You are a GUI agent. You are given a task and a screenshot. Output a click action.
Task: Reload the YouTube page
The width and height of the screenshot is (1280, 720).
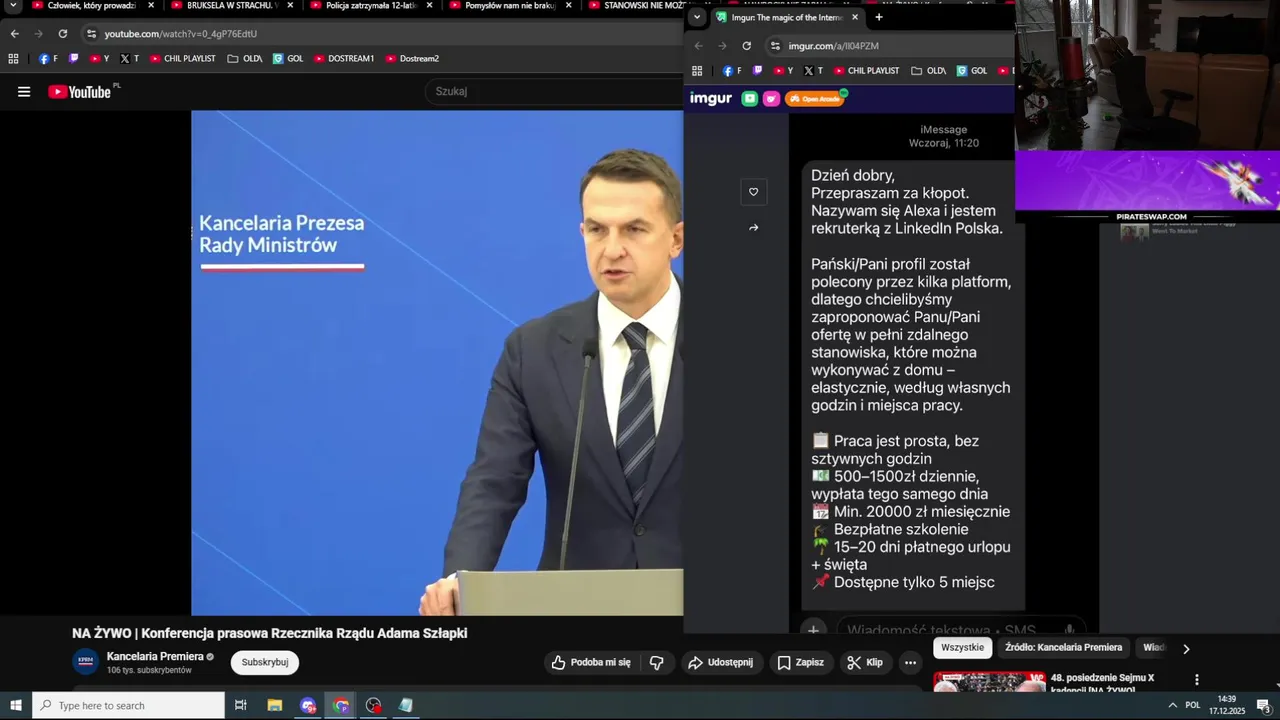pyautogui.click(x=62, y=34)
